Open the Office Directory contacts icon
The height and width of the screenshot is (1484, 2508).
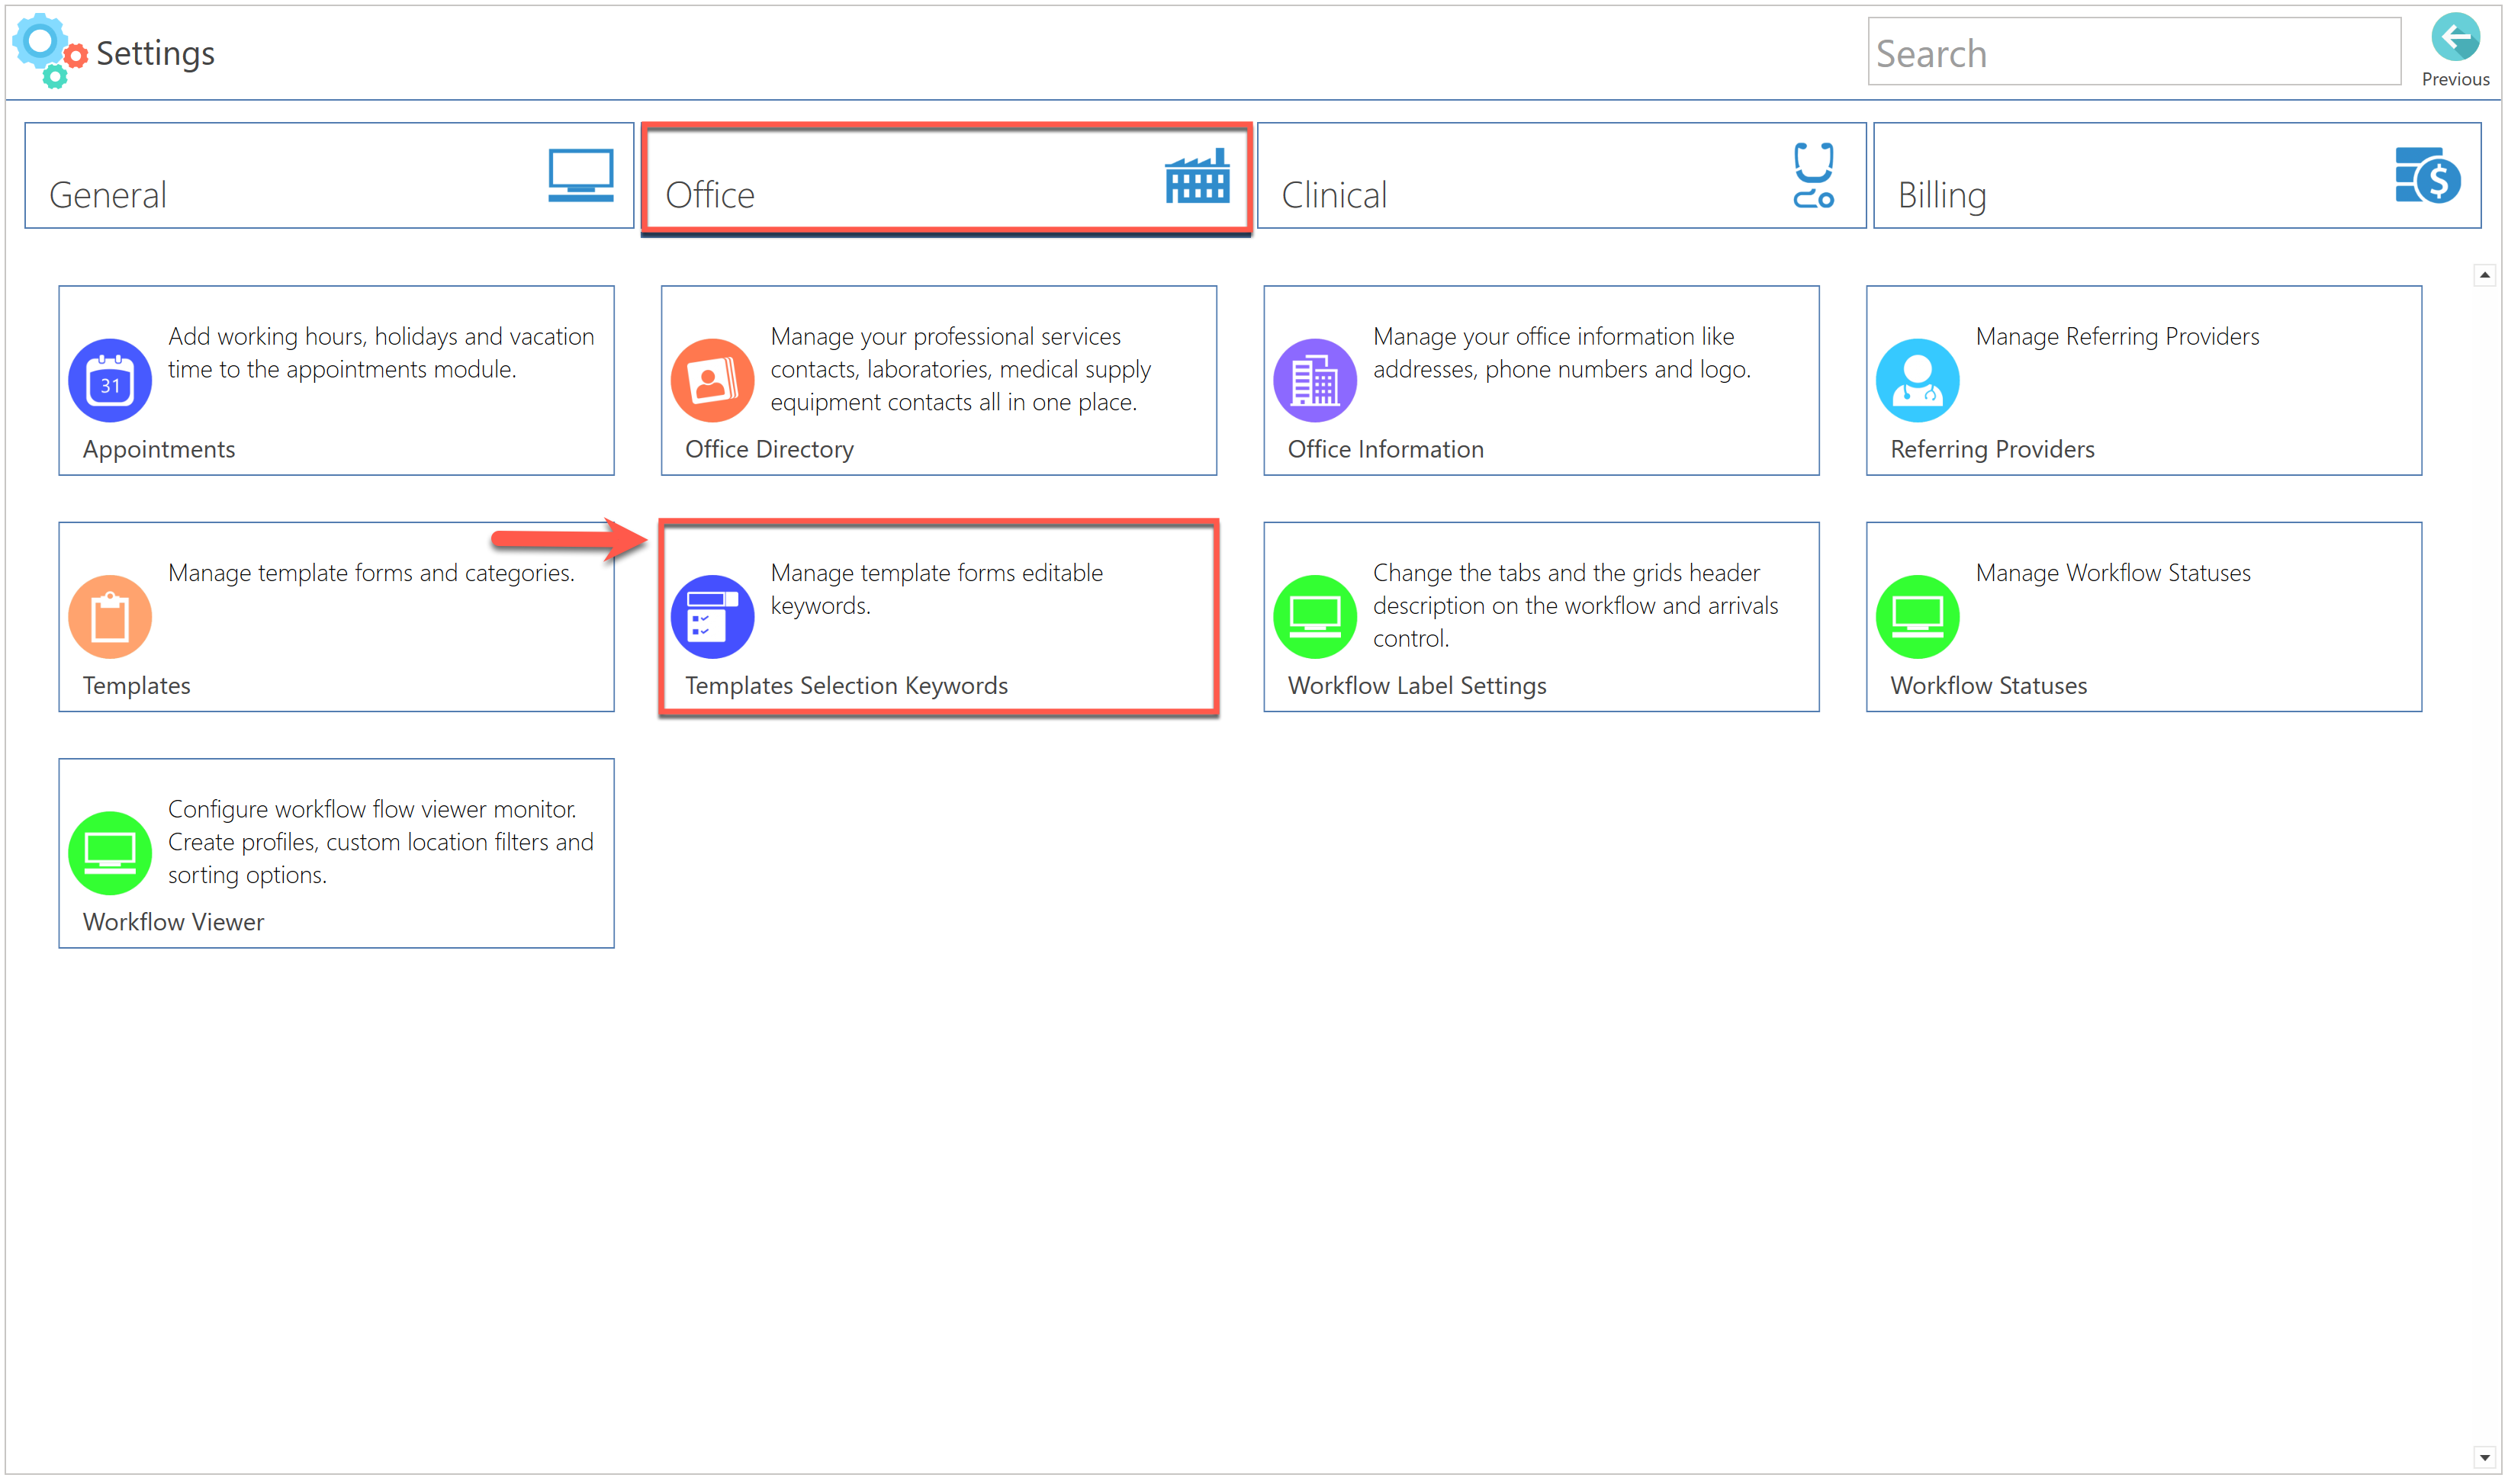point(712,380)
